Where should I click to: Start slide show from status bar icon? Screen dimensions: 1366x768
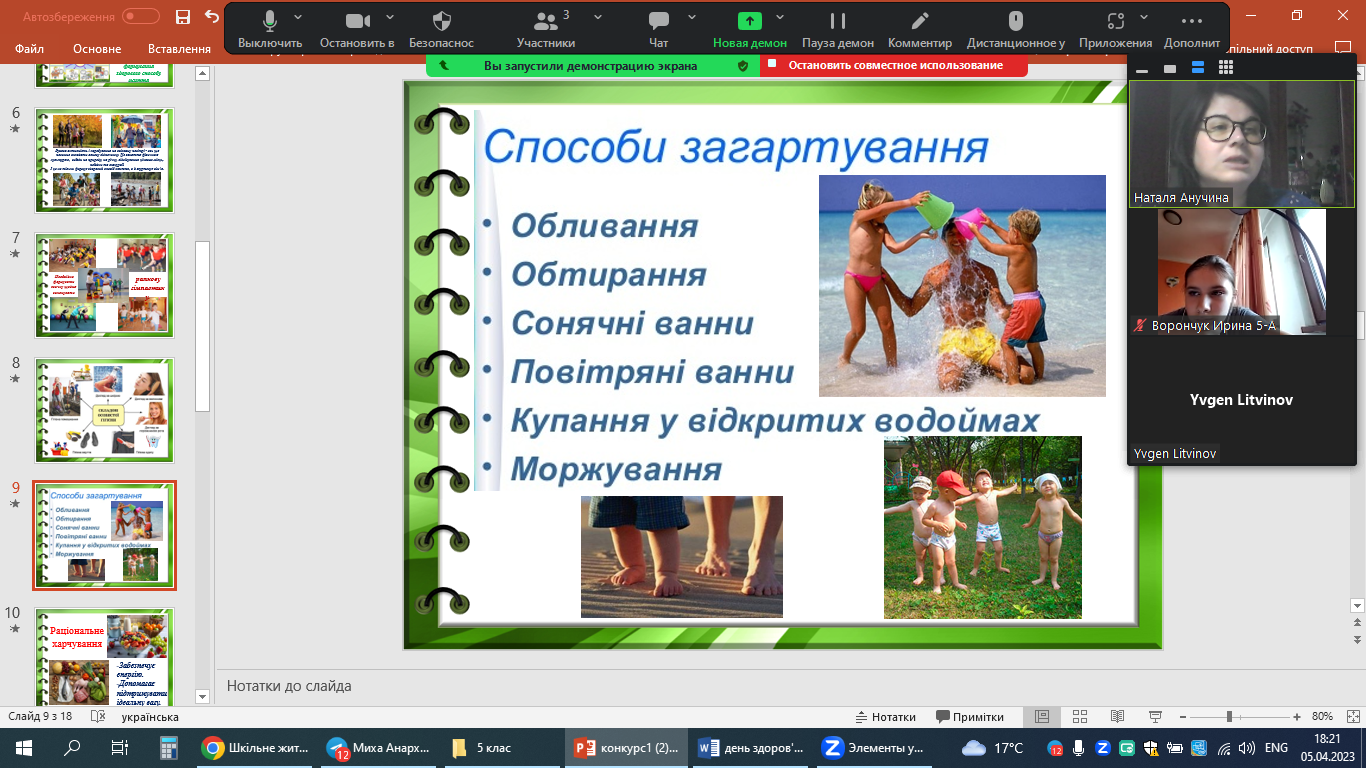1155,717
